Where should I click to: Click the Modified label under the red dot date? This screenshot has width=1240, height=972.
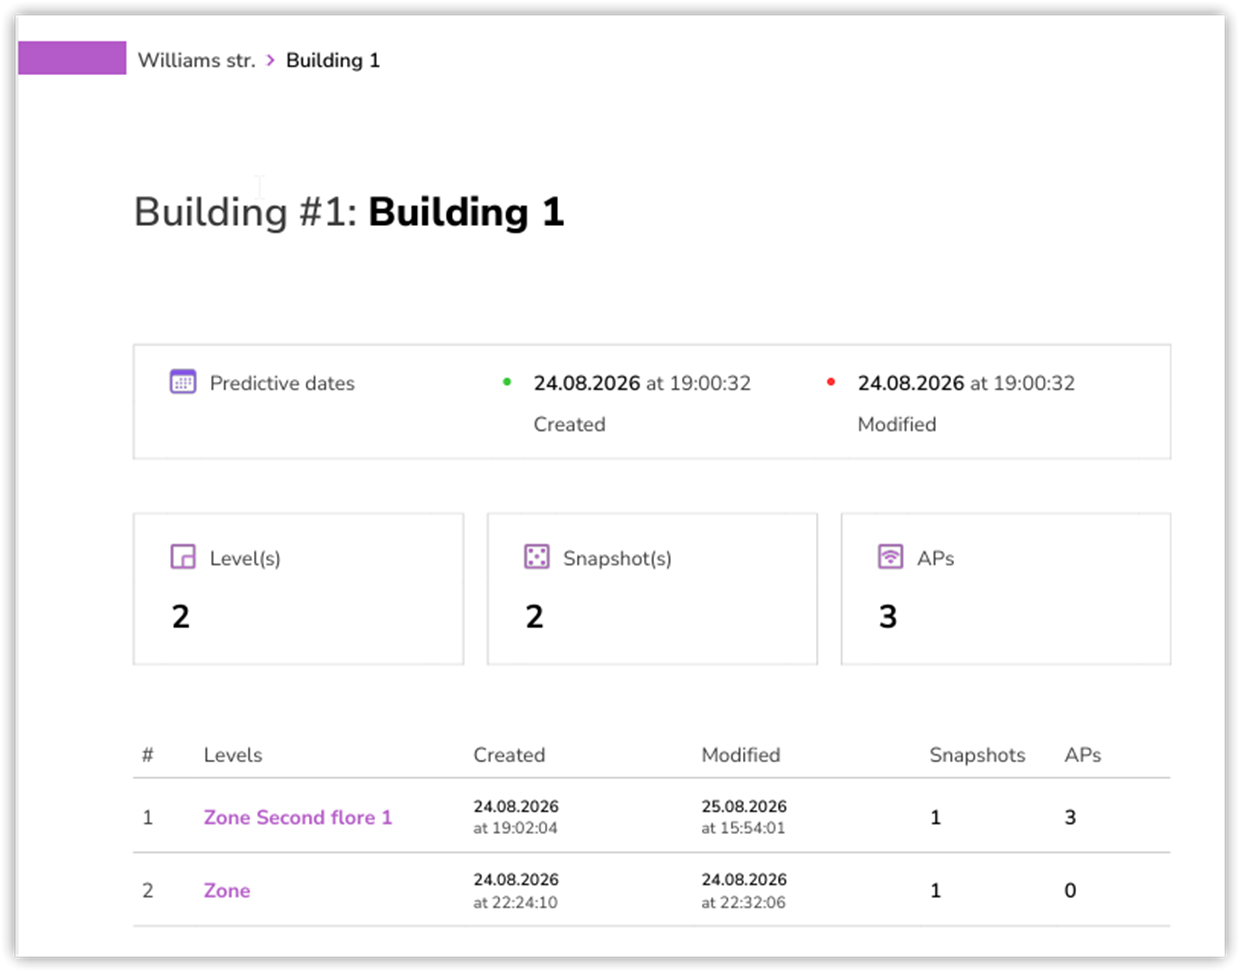pyautogui.click(x=897, y=424)
